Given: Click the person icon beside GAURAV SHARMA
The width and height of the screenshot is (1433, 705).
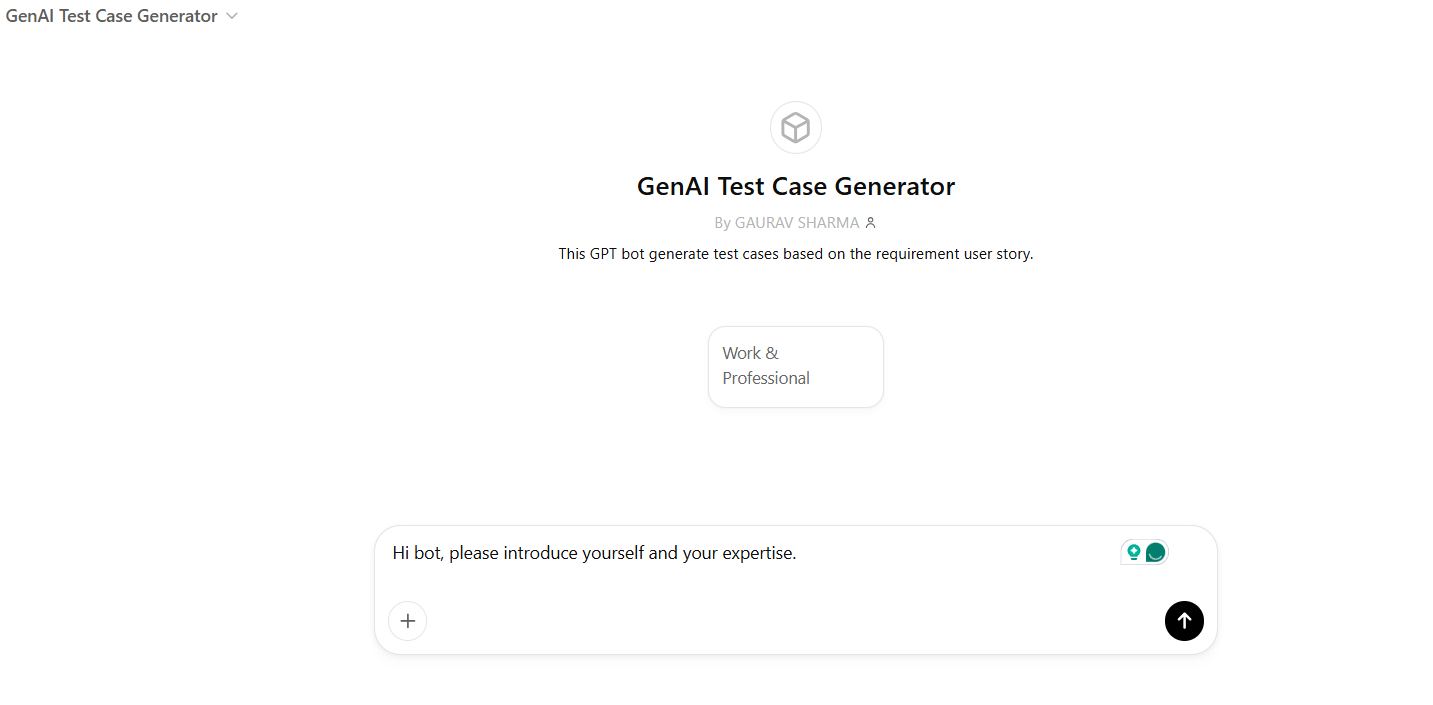Looking at the screenshot, I should (870, 222).
